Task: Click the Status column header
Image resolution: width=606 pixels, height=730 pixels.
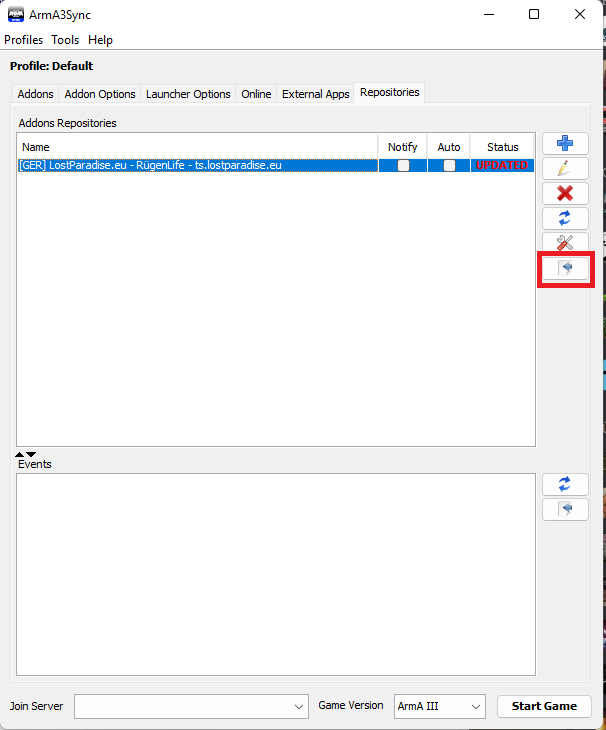Action: pos(503,147)
